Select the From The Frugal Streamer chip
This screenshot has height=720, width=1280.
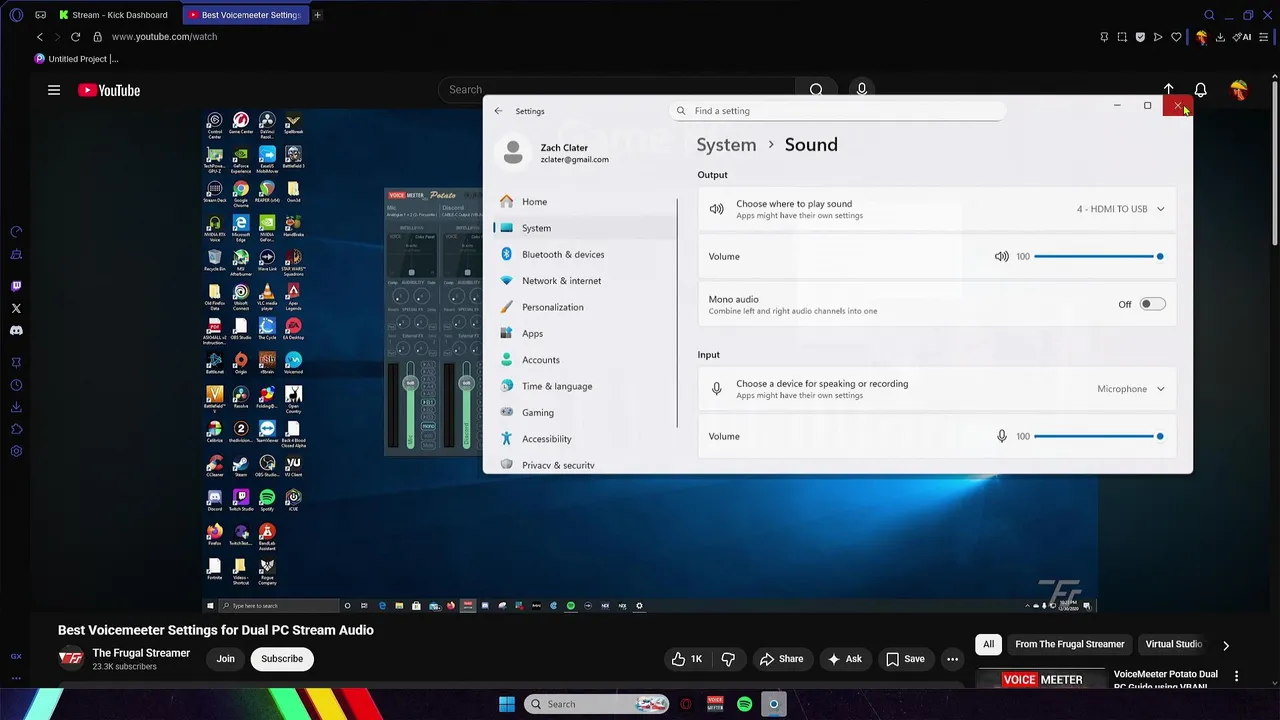pos(1070,645)
